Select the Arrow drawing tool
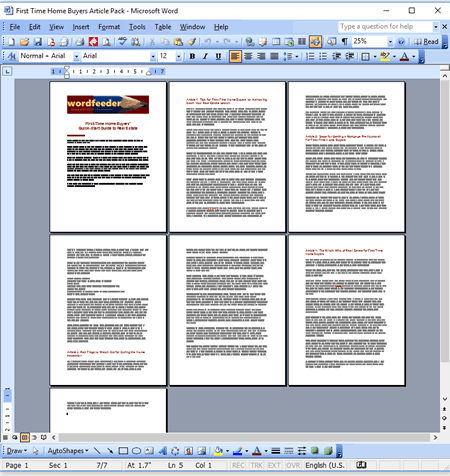 point(110,451)
